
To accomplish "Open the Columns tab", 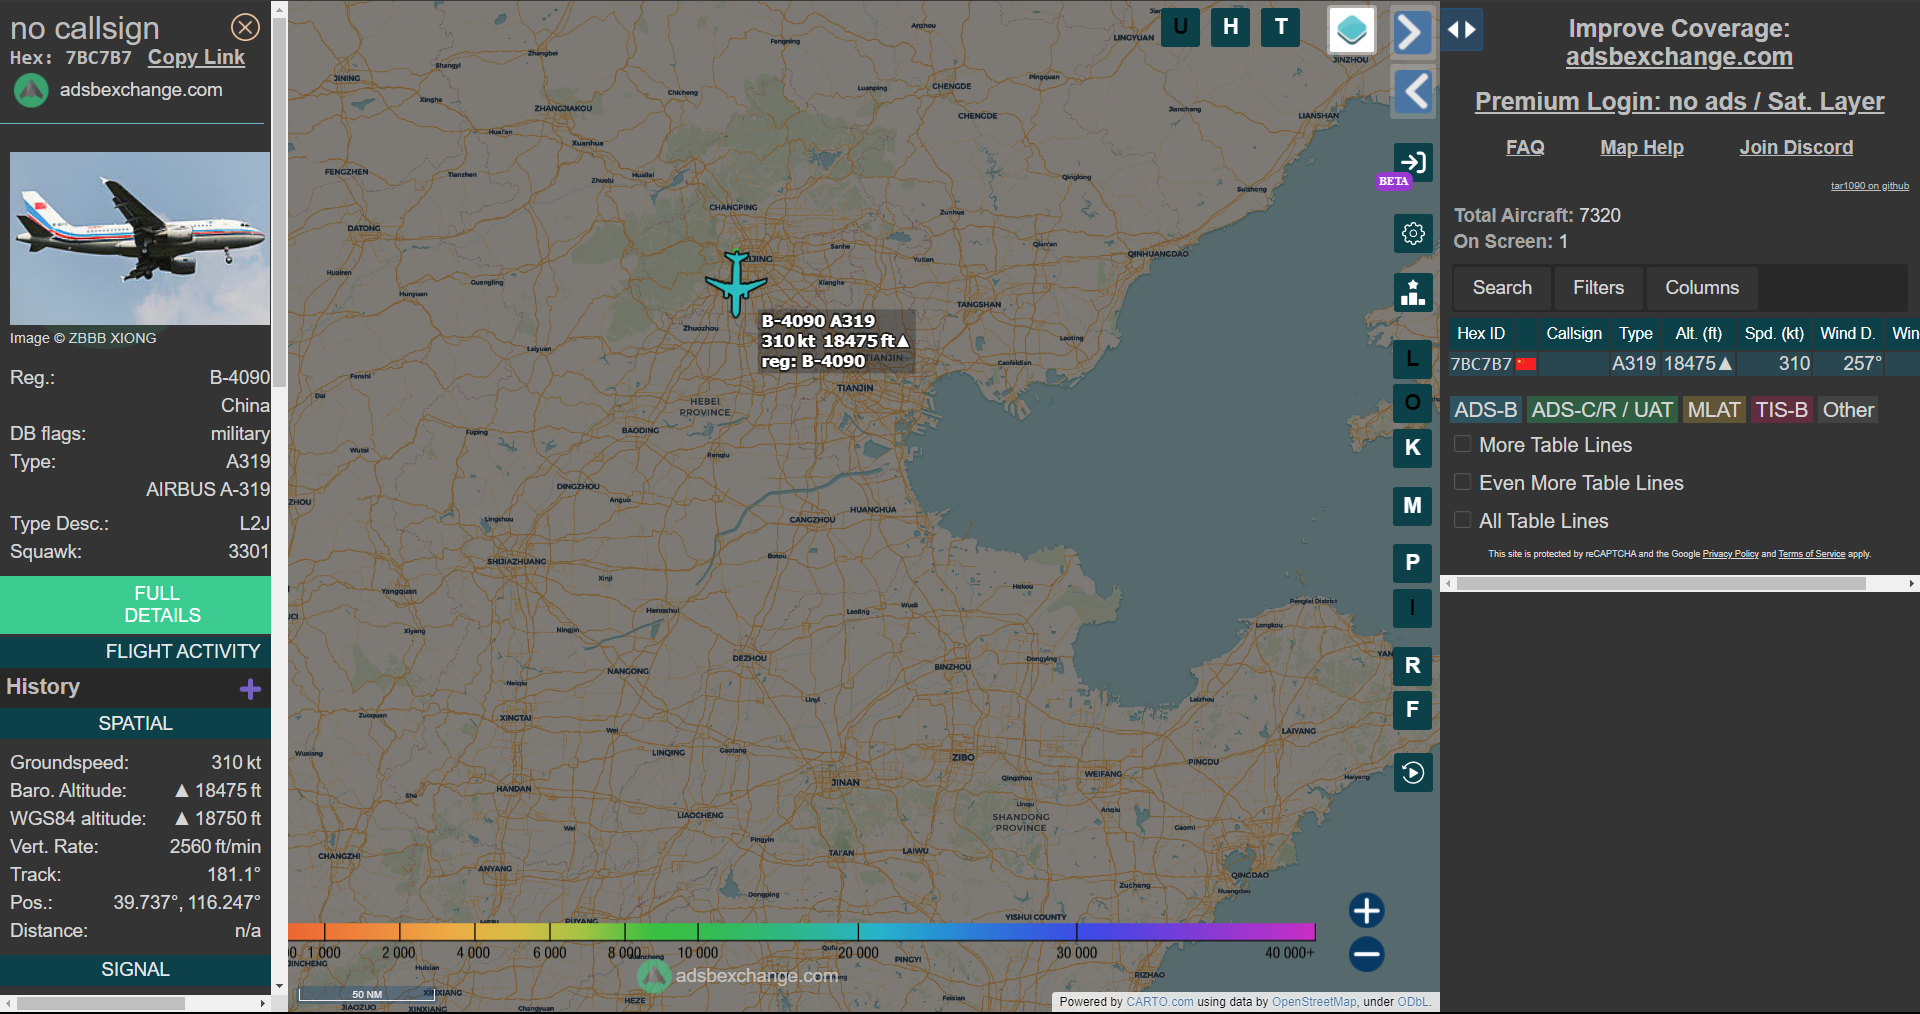I will (1702, 288).
